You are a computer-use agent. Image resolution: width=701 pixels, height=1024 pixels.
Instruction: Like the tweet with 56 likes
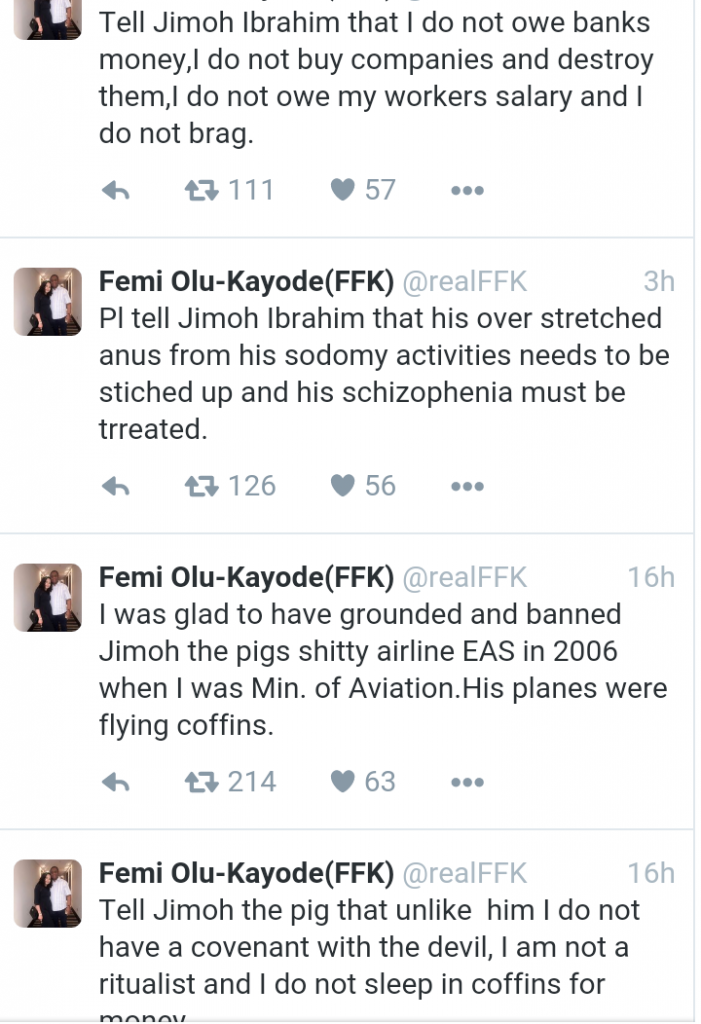[343, 486]
